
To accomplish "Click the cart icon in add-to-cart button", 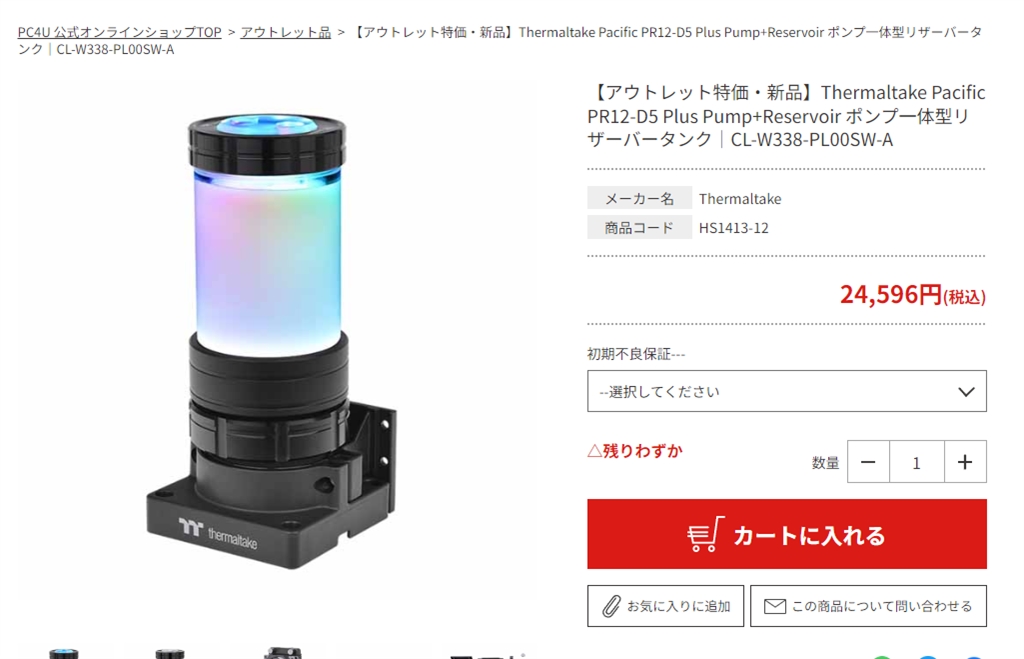I will click(705, 534).
